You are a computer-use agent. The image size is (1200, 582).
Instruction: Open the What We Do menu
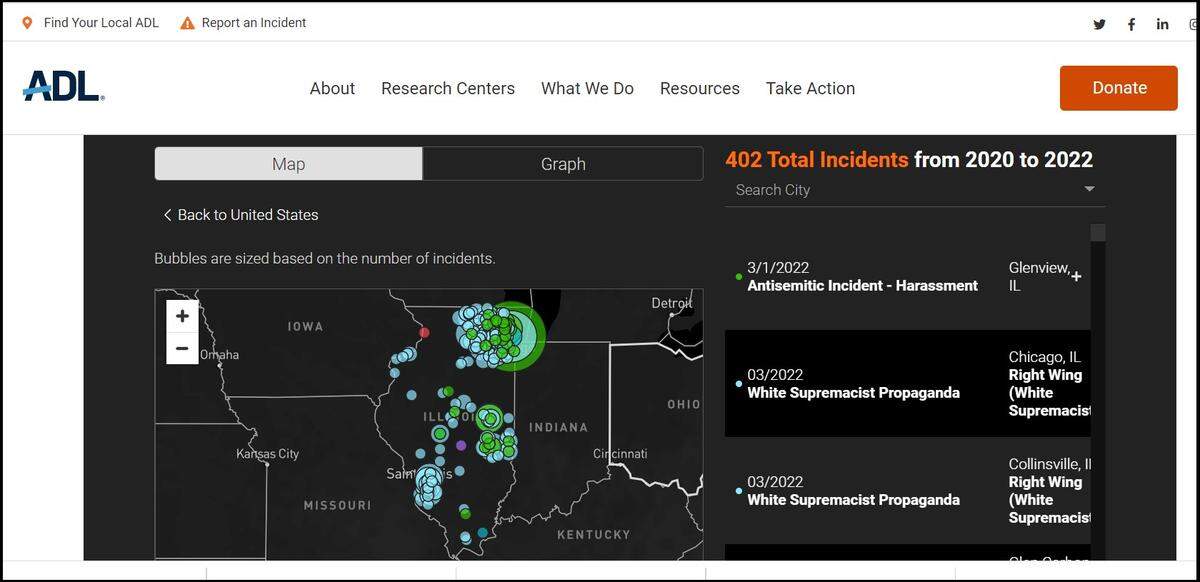click(x=587, y=88)
